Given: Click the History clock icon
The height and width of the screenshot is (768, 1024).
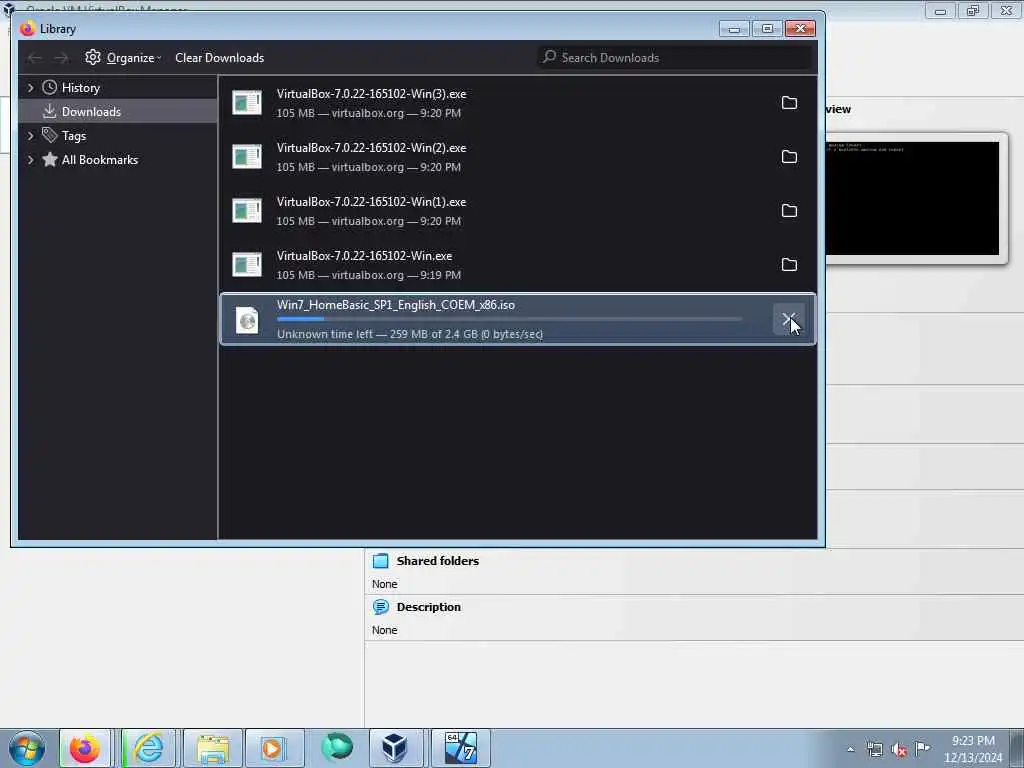Looking at the screenshot, I should tap(50, 88).
